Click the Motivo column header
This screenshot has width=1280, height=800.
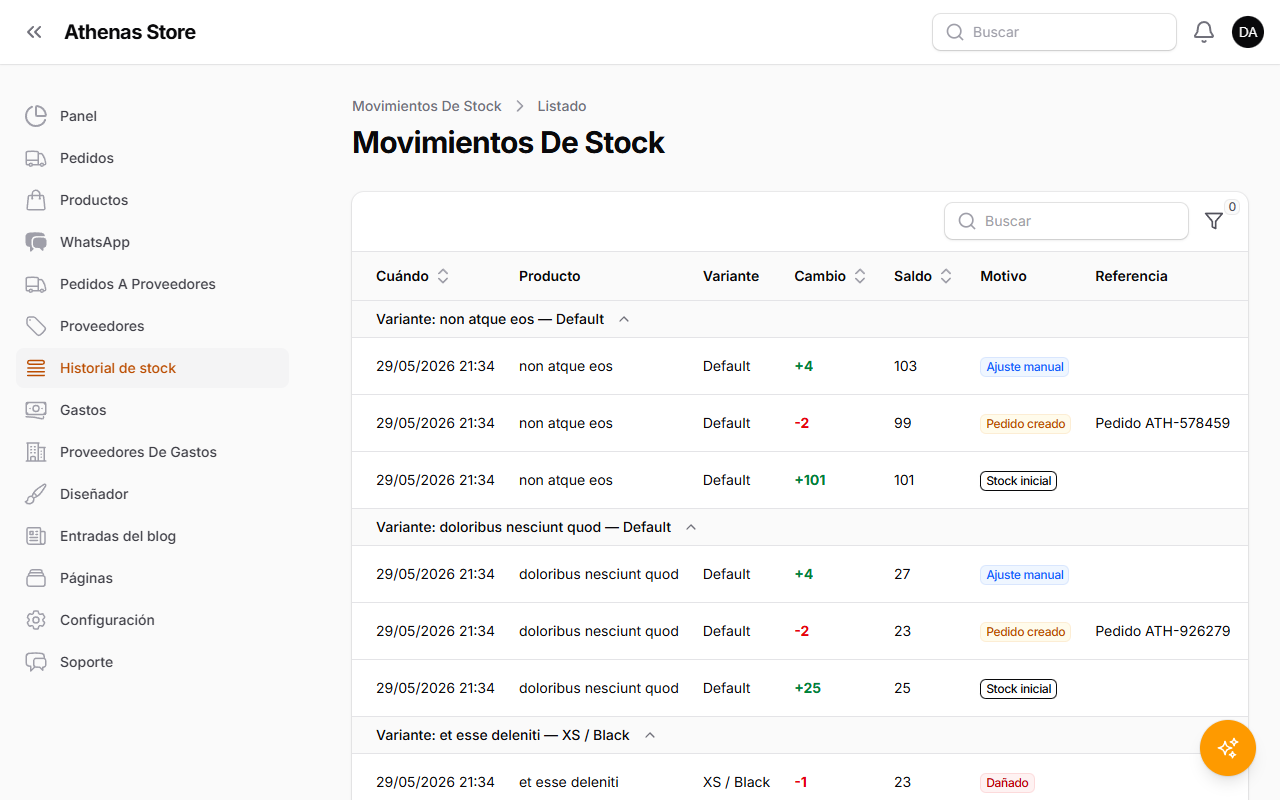point(1003,276)
